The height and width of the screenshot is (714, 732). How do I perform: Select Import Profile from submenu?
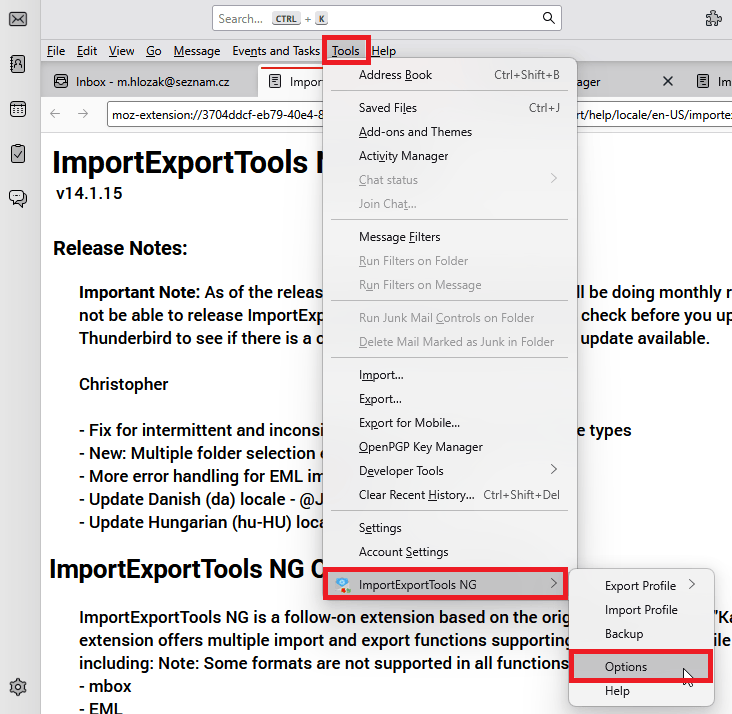pyautogui.click(x=641, y=609)
